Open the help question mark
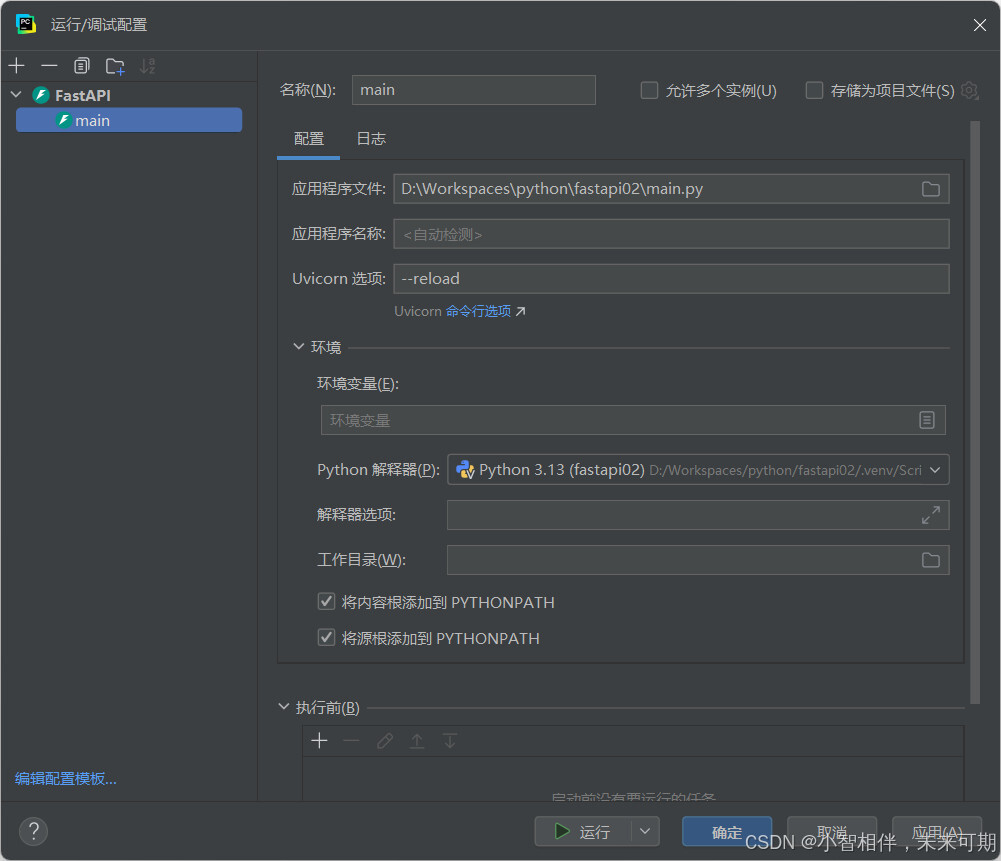This screenshot has width=1001, height=861. pyautogui.click(x=34, y=831)
